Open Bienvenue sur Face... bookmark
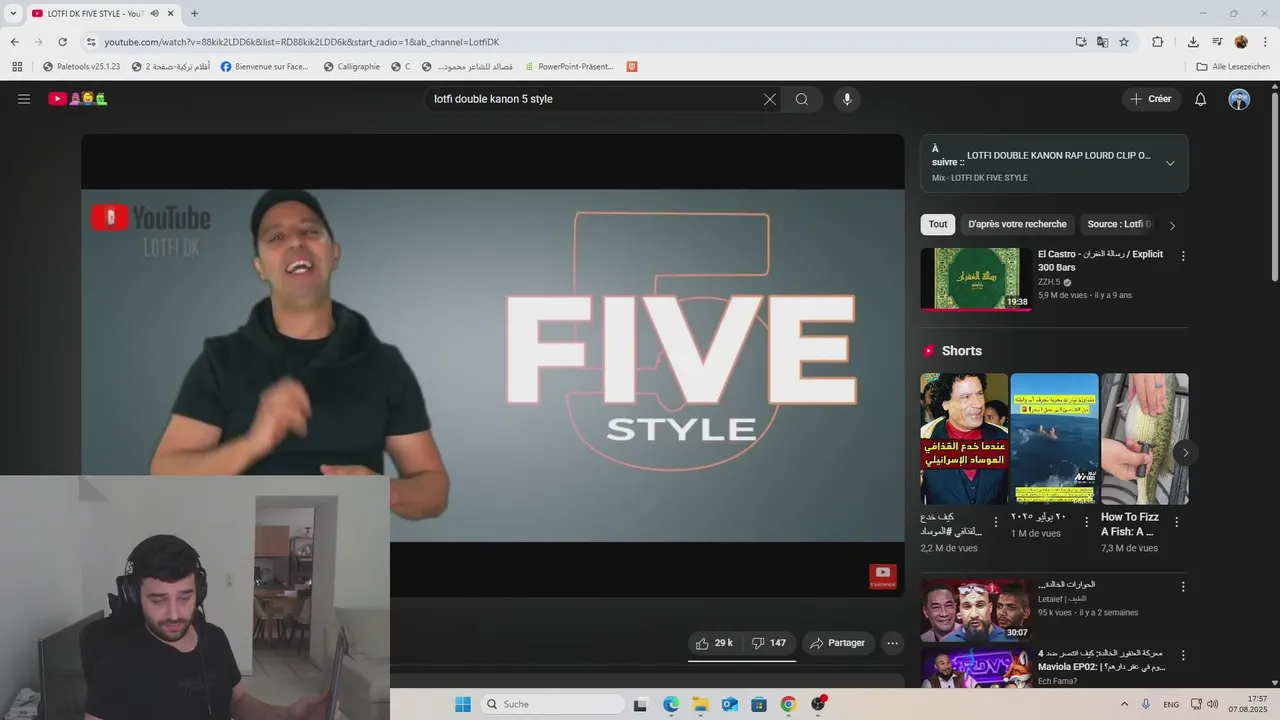 coord(264,67)
